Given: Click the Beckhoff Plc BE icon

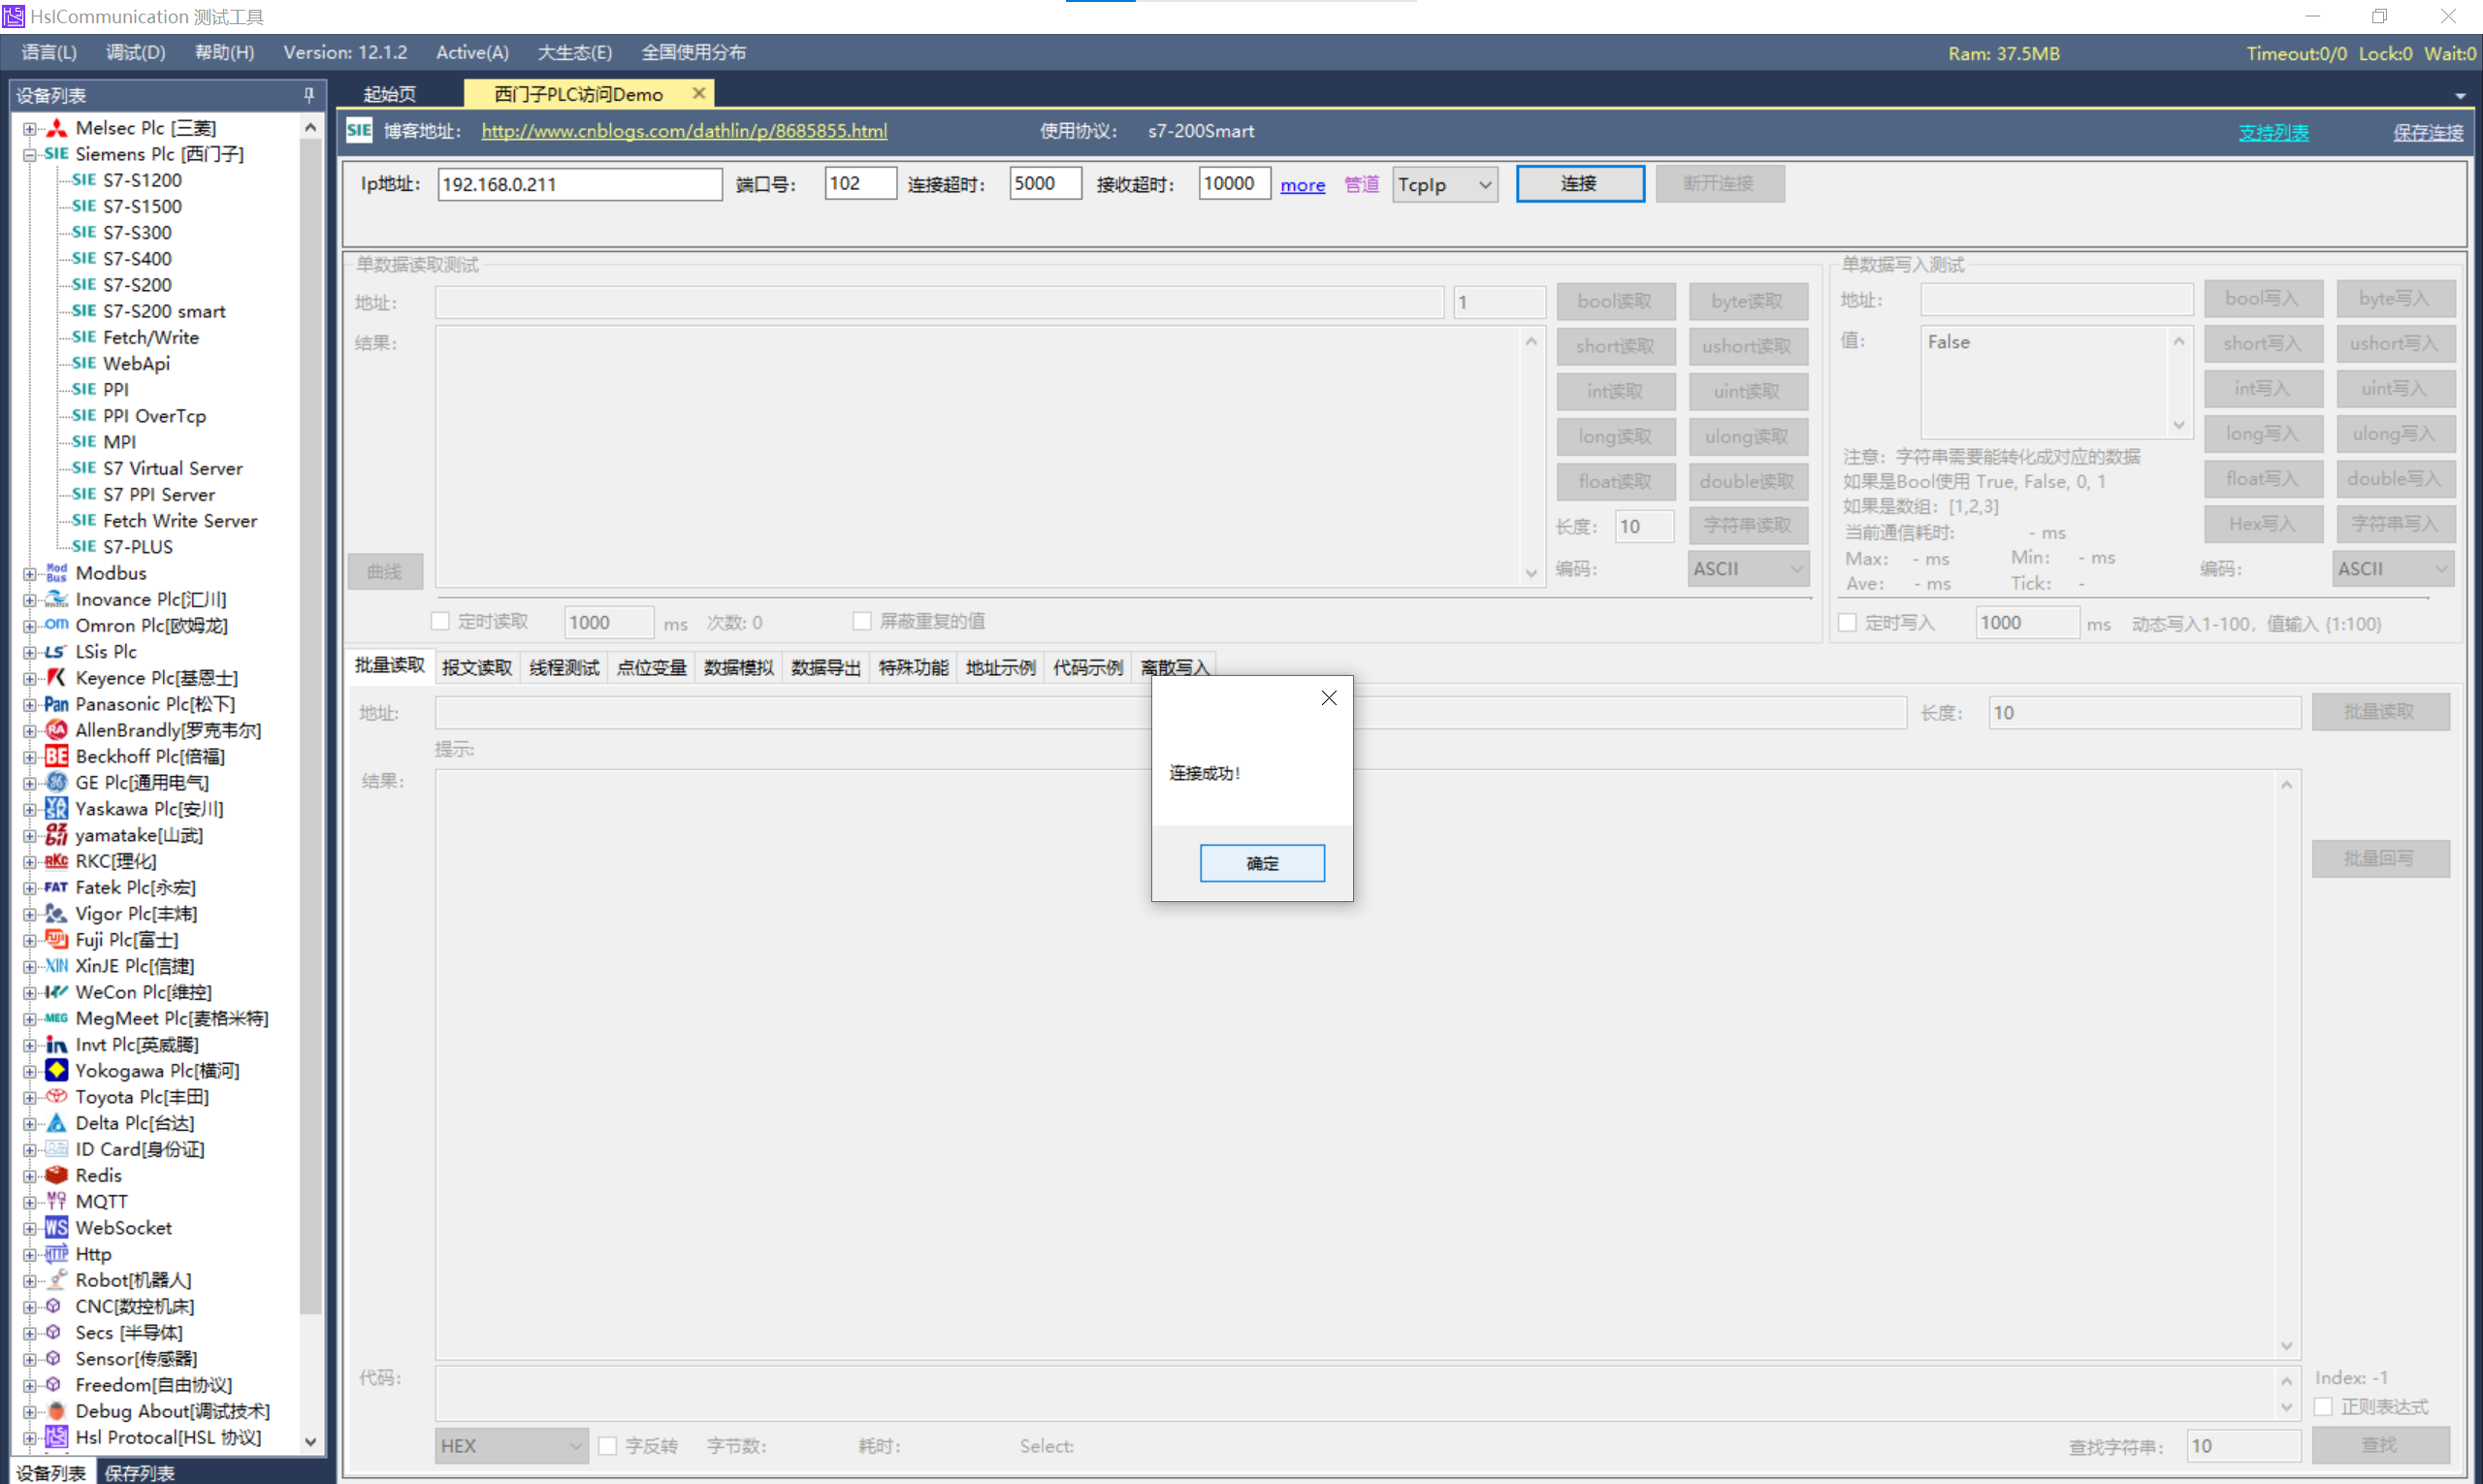Looking at the screenshot, I should 57,756.
